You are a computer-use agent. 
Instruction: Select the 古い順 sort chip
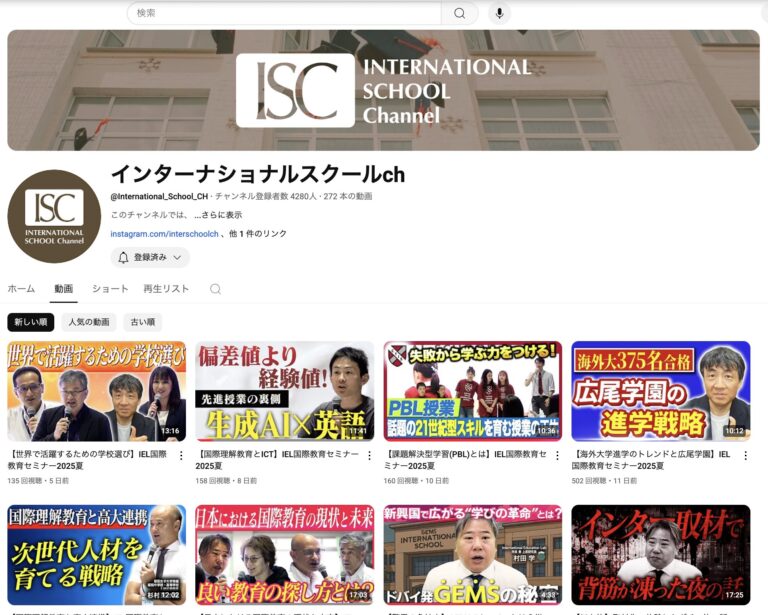(x=143, y=322)
